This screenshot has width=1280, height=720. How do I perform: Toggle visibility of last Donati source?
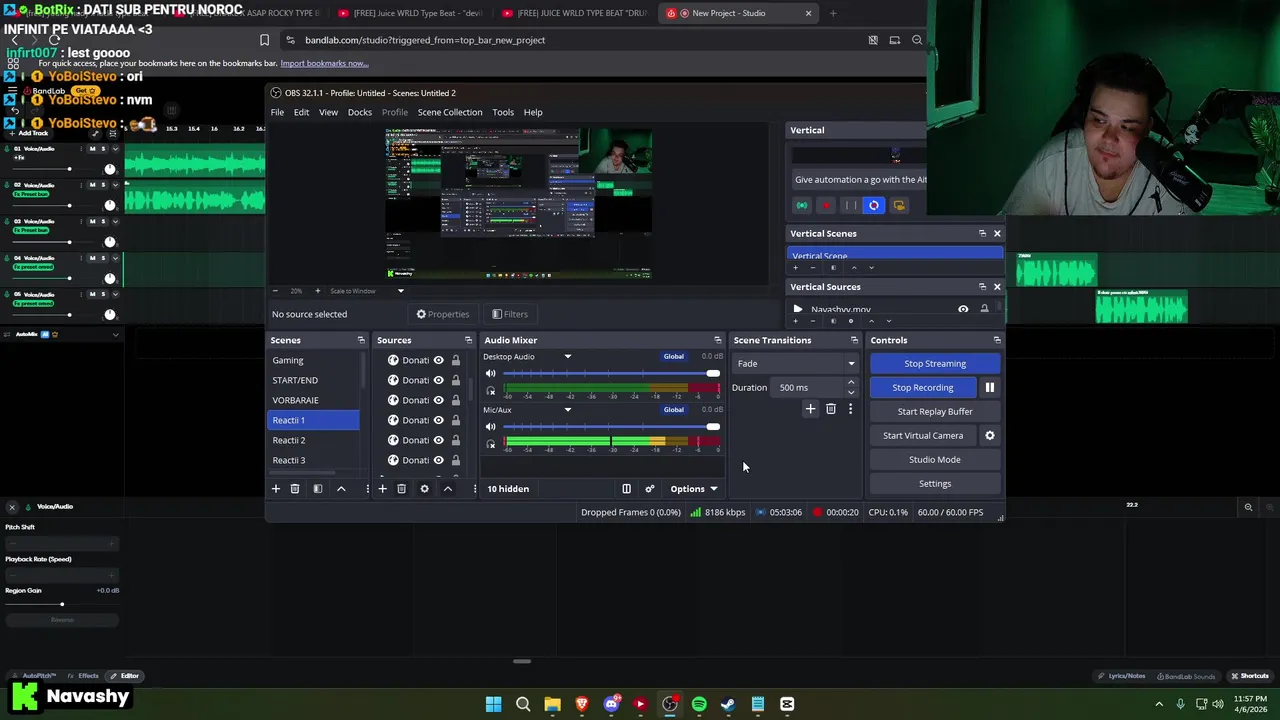438,460
